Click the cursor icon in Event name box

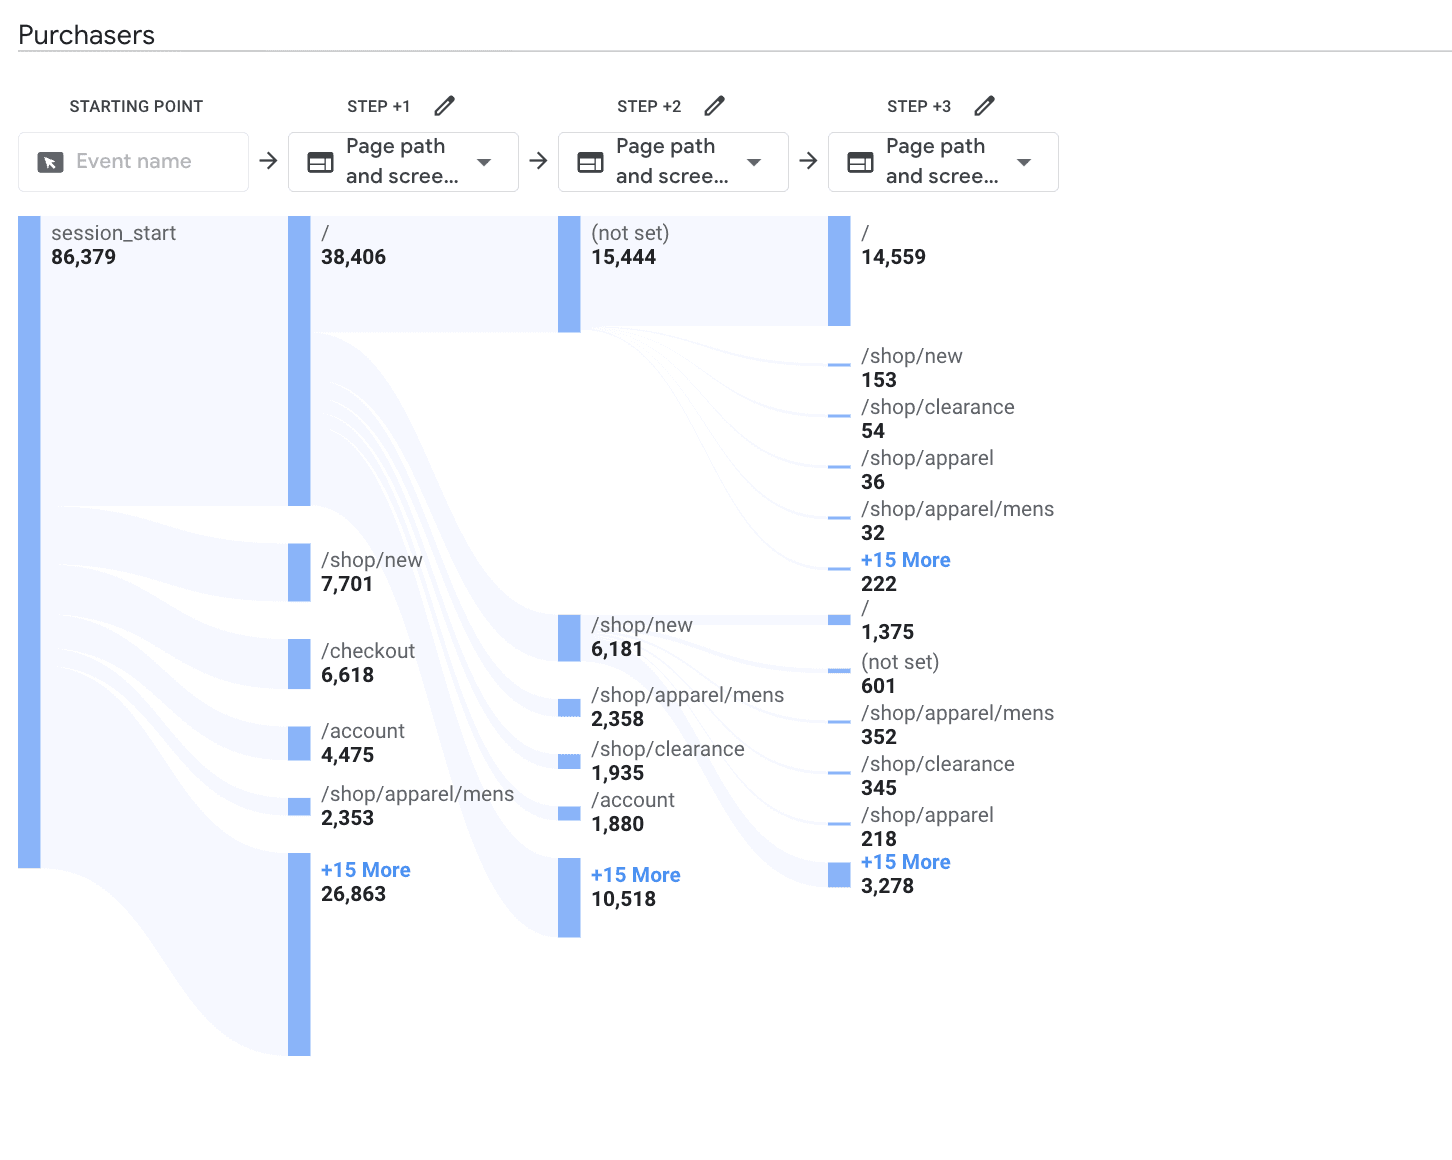[50, 162]
